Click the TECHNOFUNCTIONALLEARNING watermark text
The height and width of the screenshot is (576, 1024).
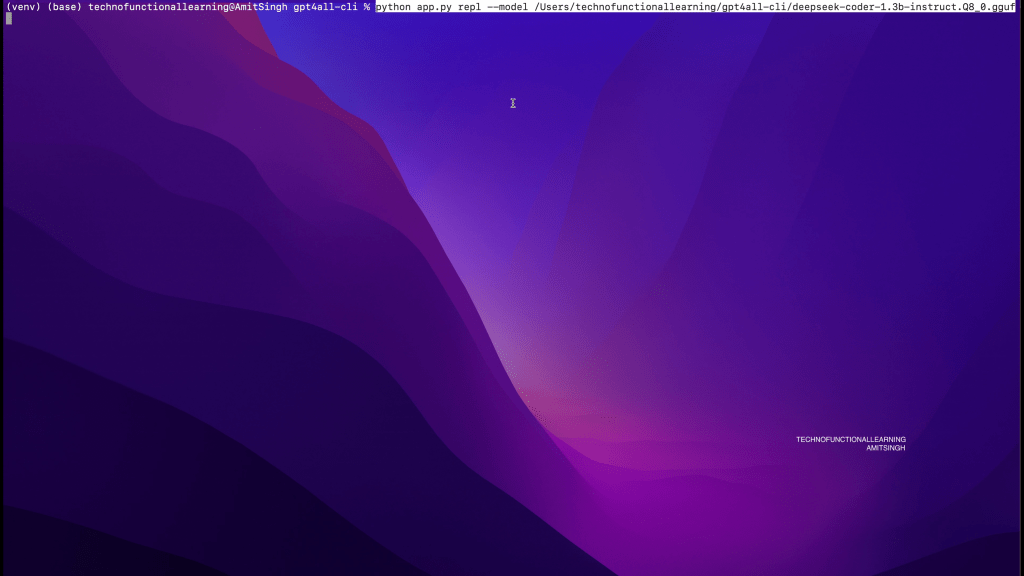(x=850, y=439)
